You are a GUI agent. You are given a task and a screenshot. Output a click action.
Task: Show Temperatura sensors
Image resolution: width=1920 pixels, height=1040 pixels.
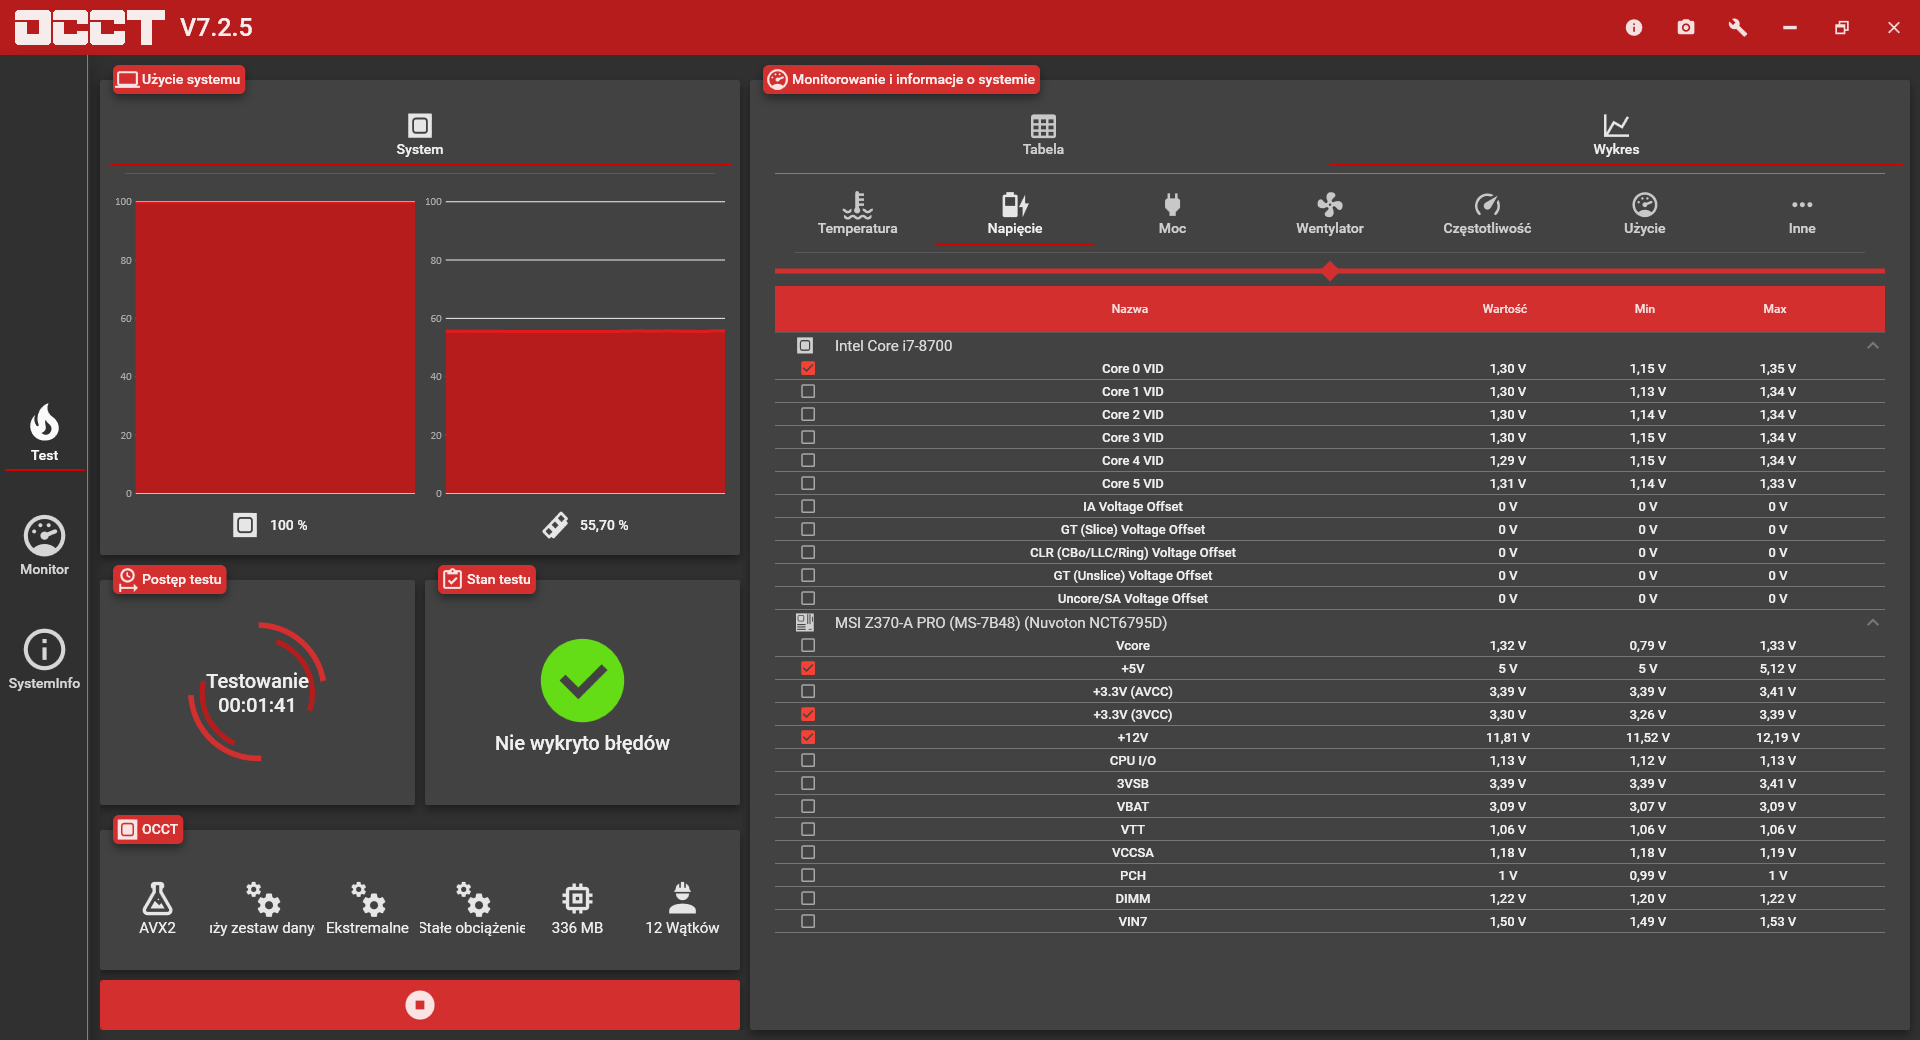(857, 213)
